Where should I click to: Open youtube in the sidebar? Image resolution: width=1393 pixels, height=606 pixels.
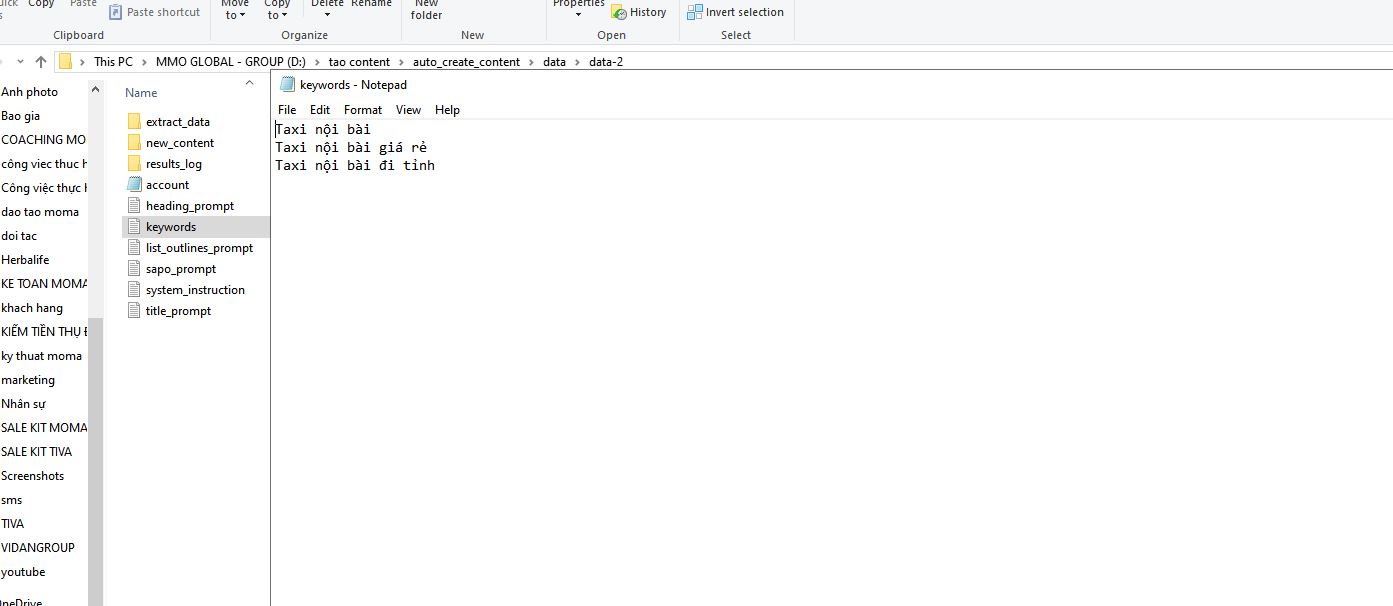[x=23, y=572]
